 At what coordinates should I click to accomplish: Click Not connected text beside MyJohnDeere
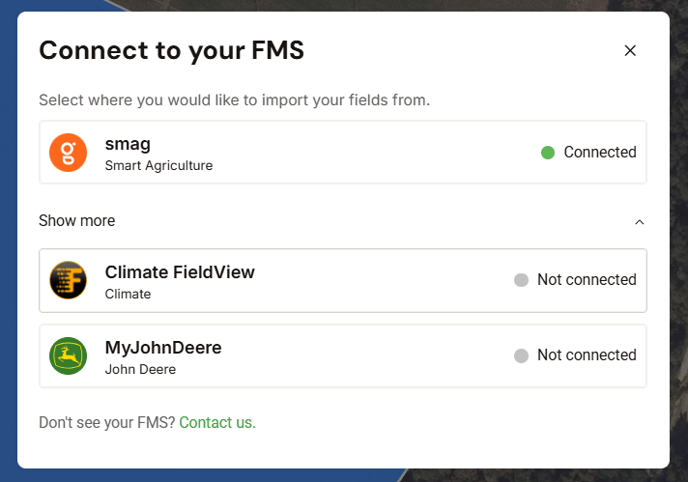pos(586,356)
